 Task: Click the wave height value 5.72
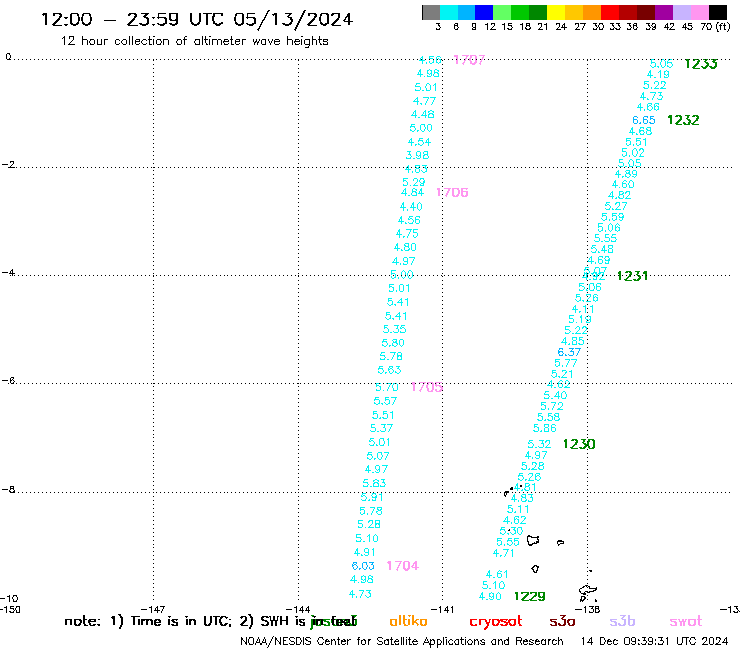[x=552, y=406]
